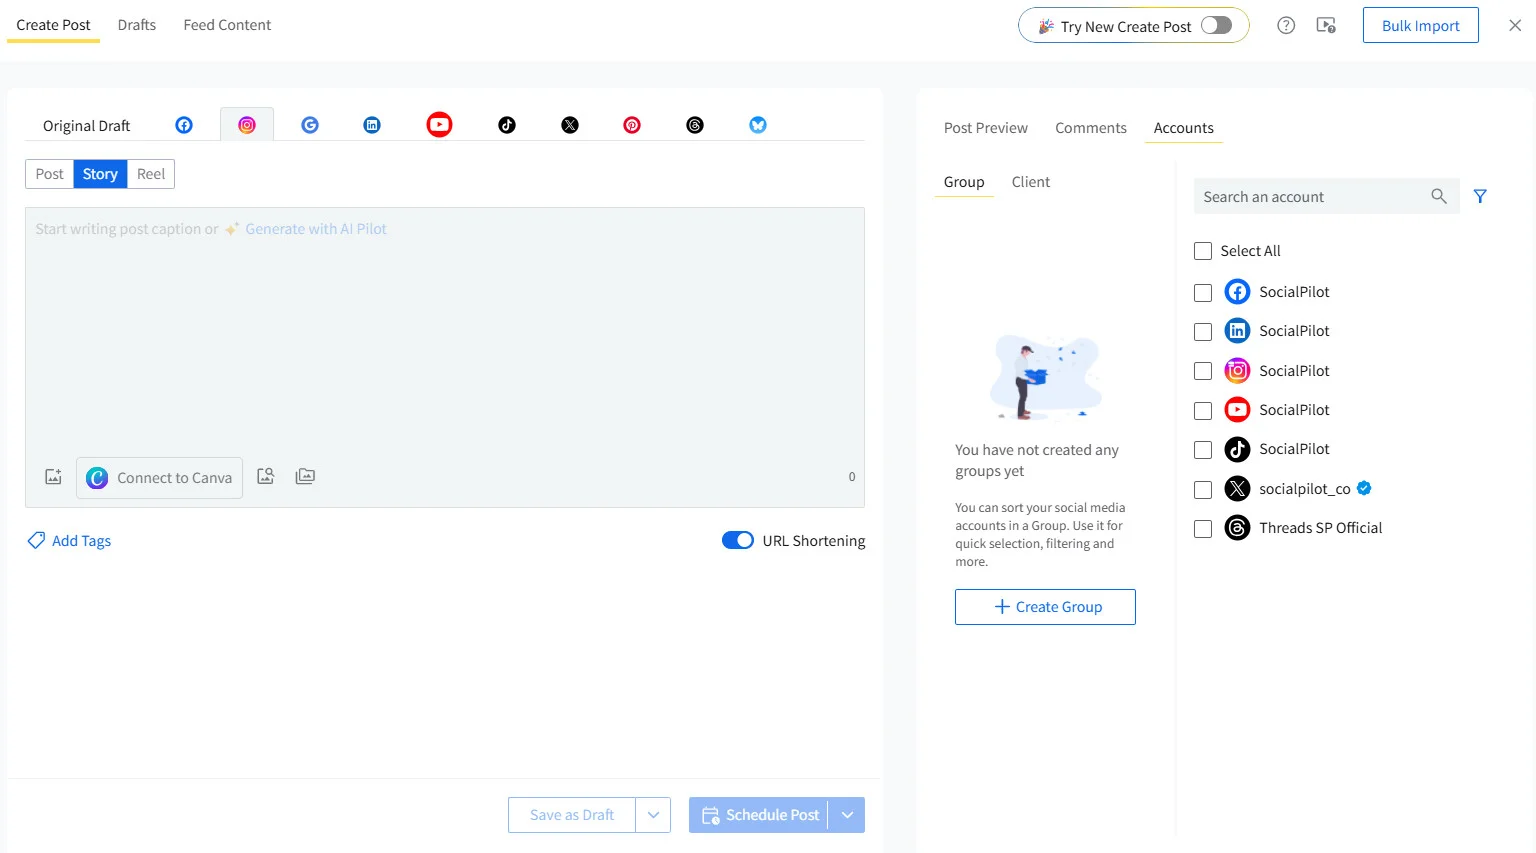Viewport: 1536px width, 853px height.
Task: Click the TikTok SocialPilot account icon
Action: coord(1237,449)
